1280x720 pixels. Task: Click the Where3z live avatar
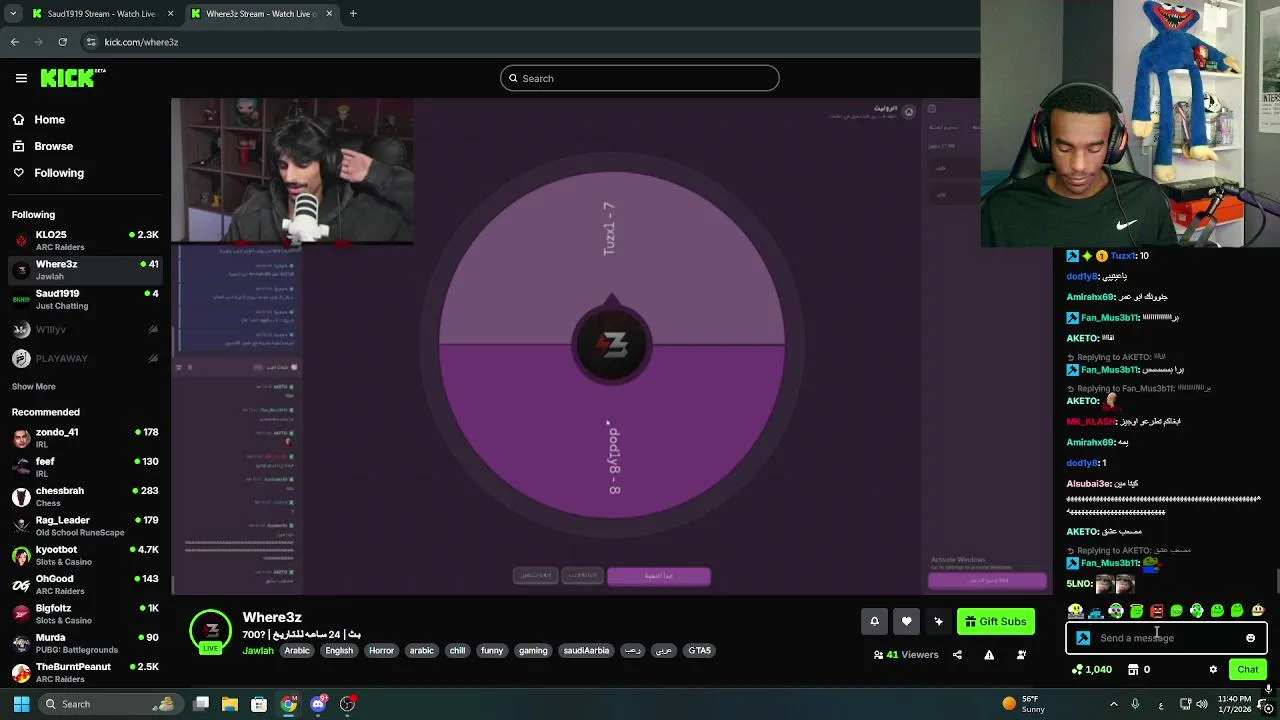(210, 631)
